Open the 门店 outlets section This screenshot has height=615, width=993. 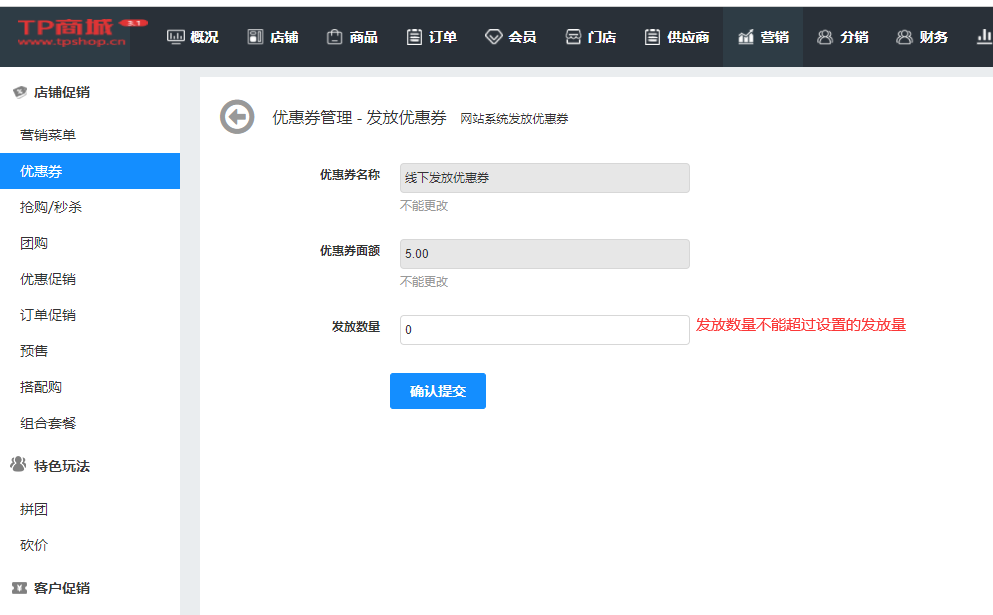coord(591,37)
